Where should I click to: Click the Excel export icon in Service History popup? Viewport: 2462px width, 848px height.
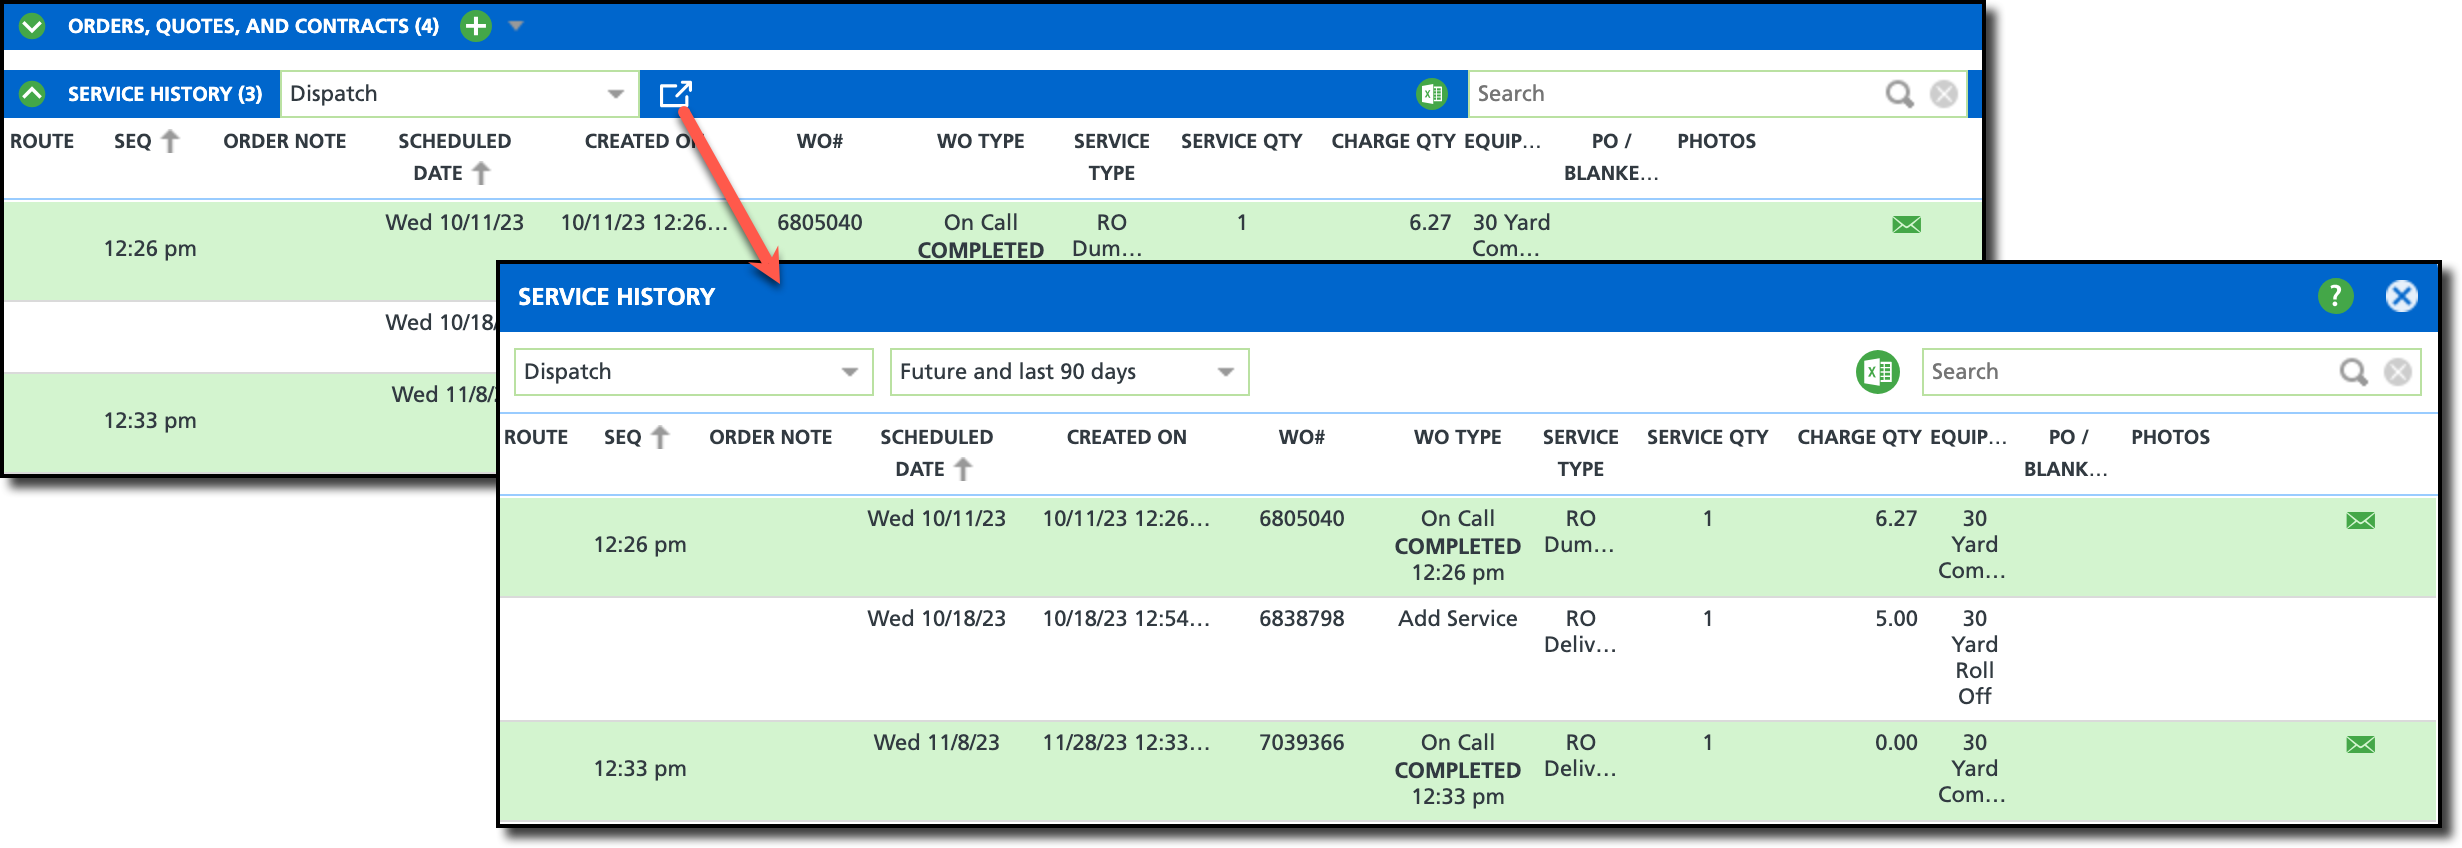1878,372
